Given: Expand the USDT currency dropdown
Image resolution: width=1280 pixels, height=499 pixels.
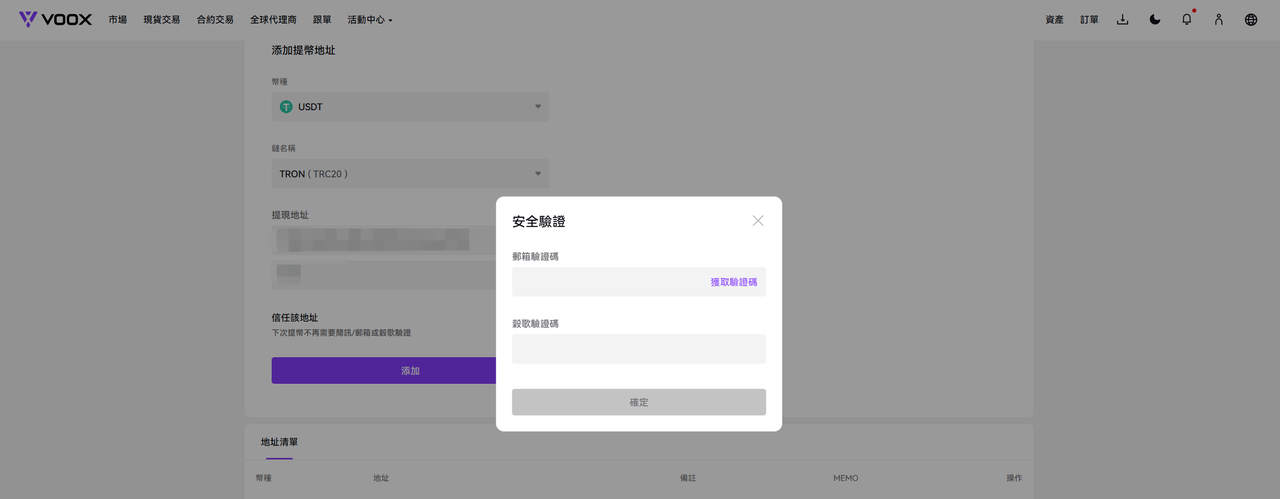Looking at the screenshot, I should pyautogui.click(x=410, y=107).
